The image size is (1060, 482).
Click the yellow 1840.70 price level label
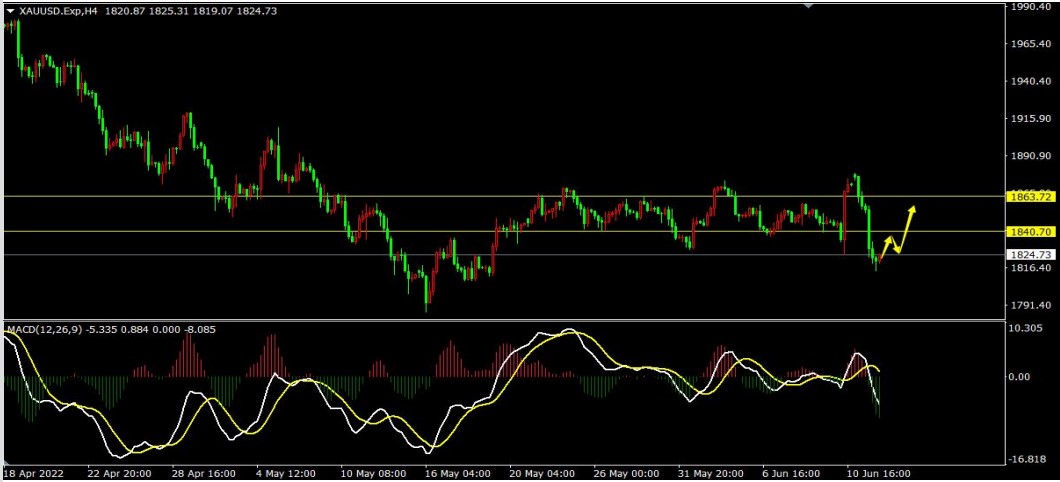pyautogui.click(x=1030, y=232)
